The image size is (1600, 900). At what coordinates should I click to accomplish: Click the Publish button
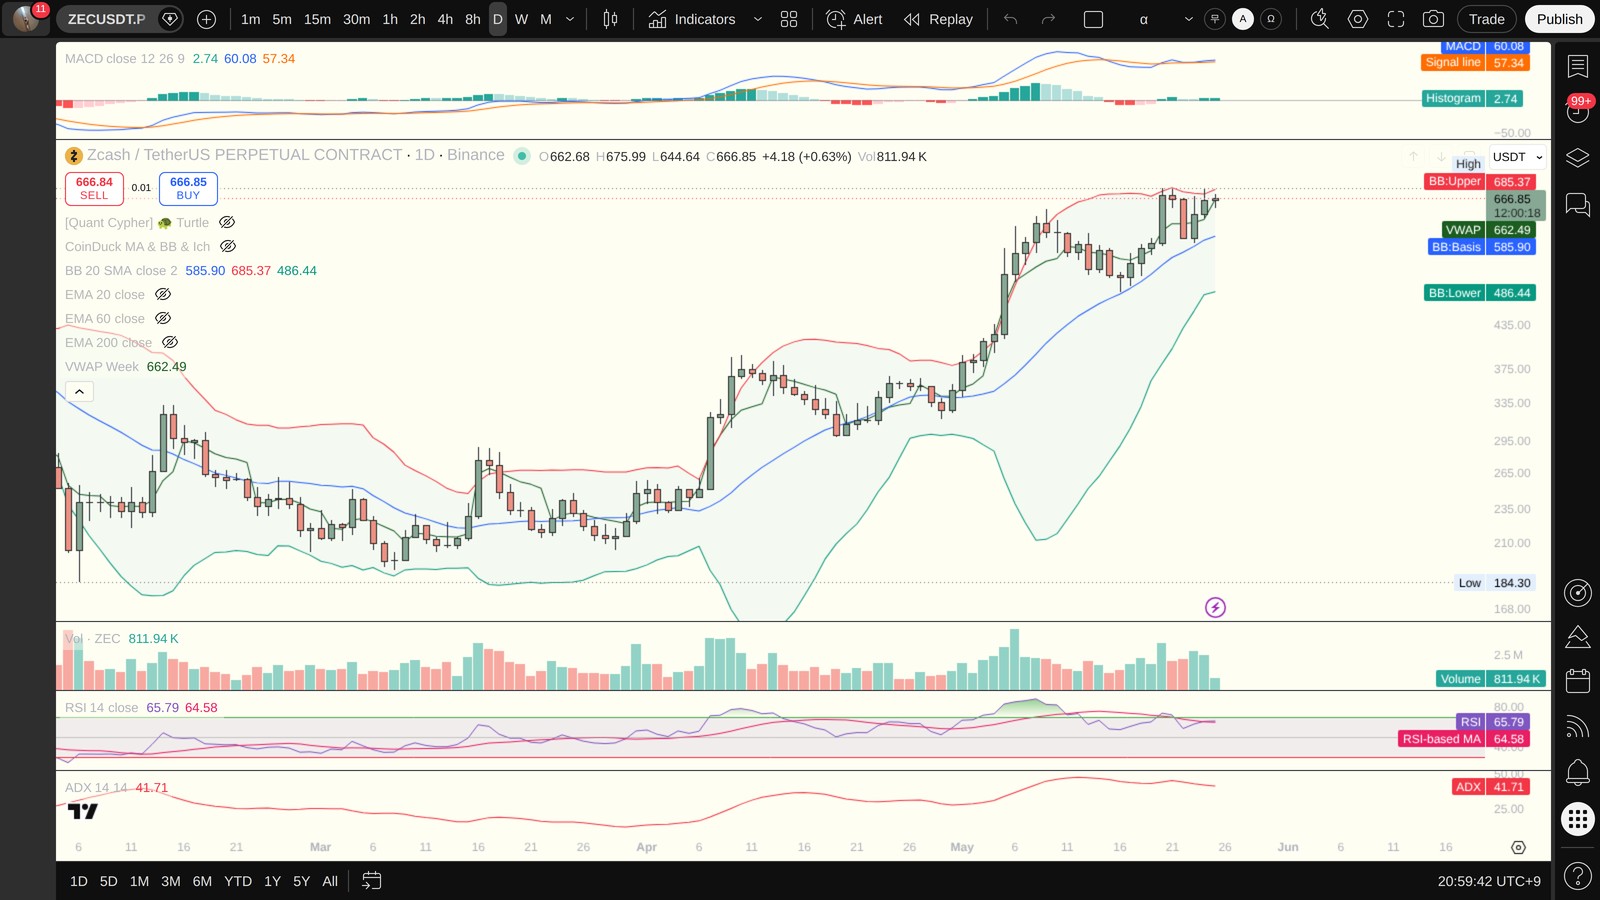click(1559, 19)
